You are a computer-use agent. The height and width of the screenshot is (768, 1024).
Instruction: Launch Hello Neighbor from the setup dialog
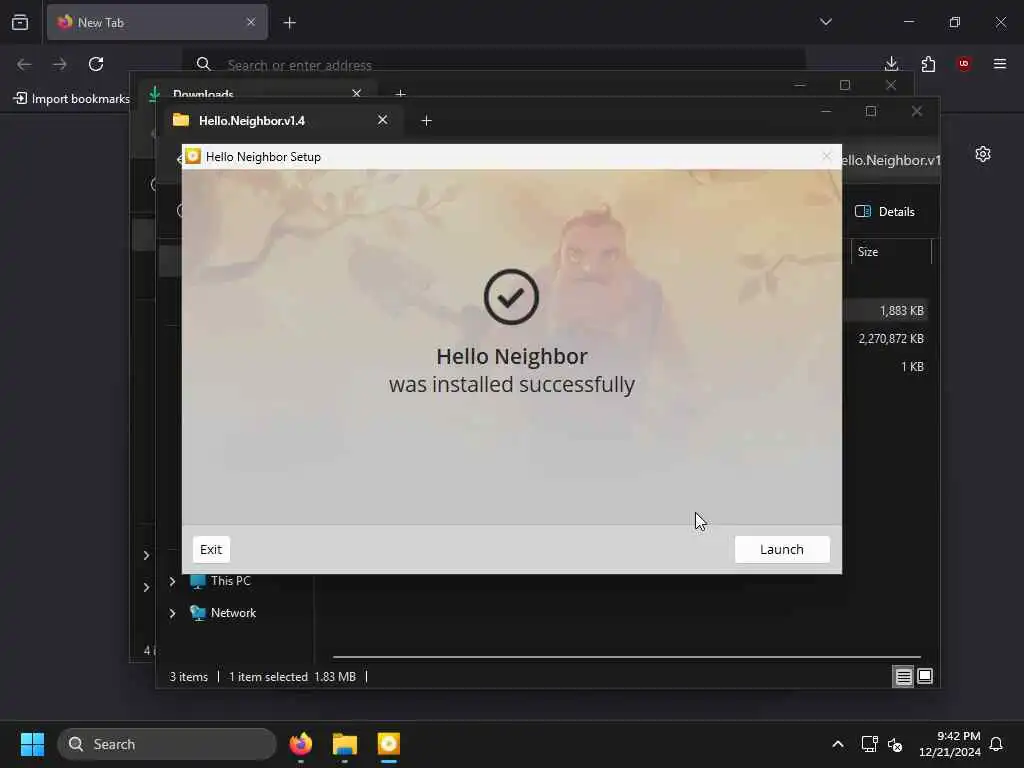pyautogui.click(x=782, y=549)
